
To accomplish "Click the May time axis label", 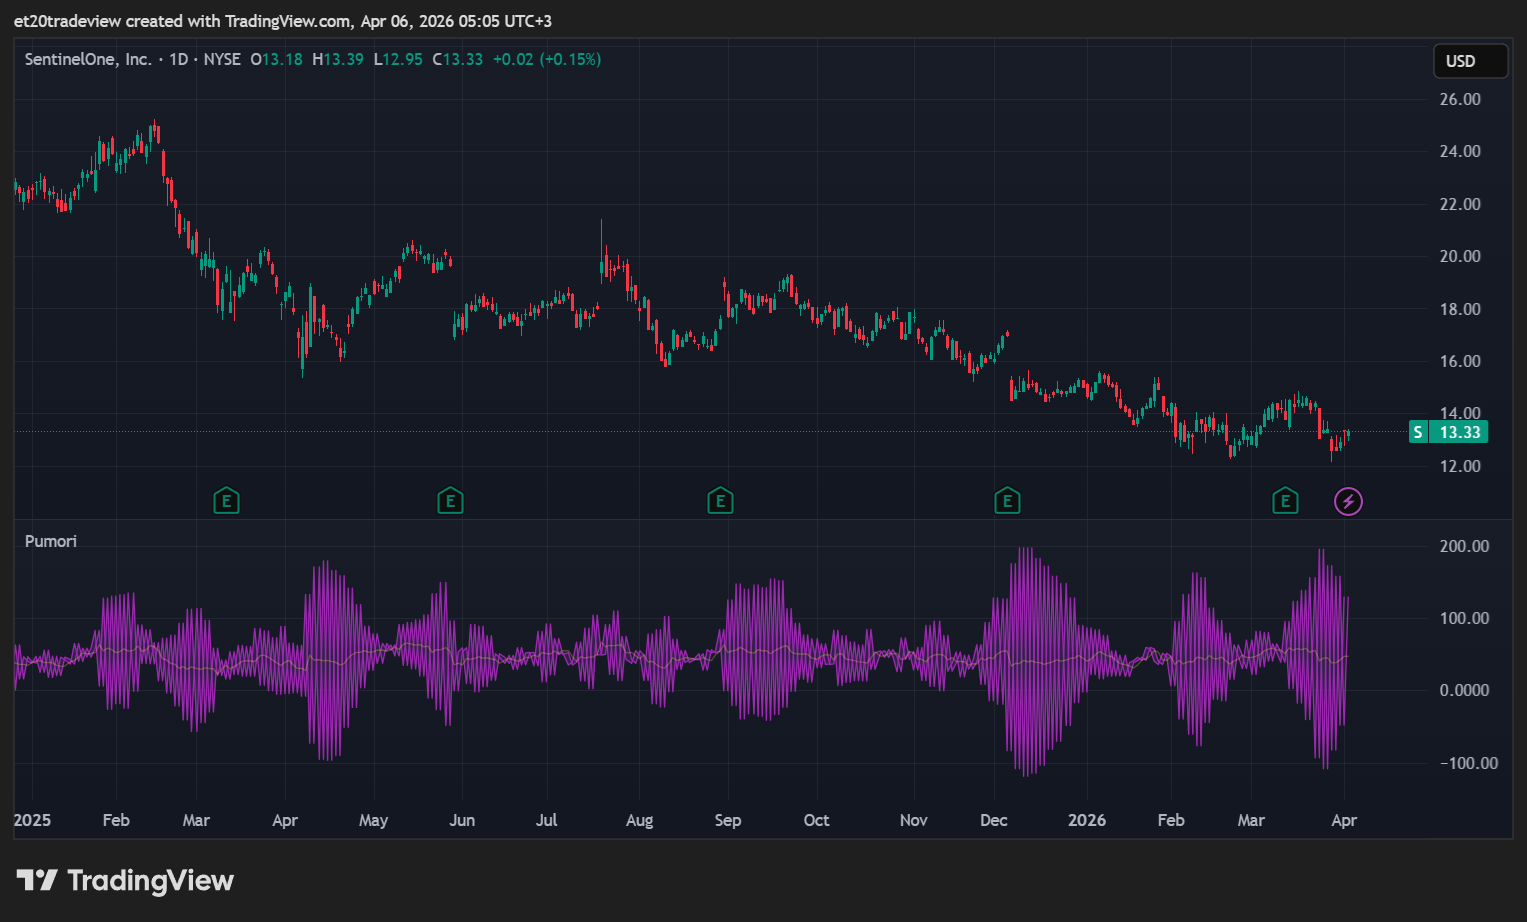I will (x=373, y=820).
